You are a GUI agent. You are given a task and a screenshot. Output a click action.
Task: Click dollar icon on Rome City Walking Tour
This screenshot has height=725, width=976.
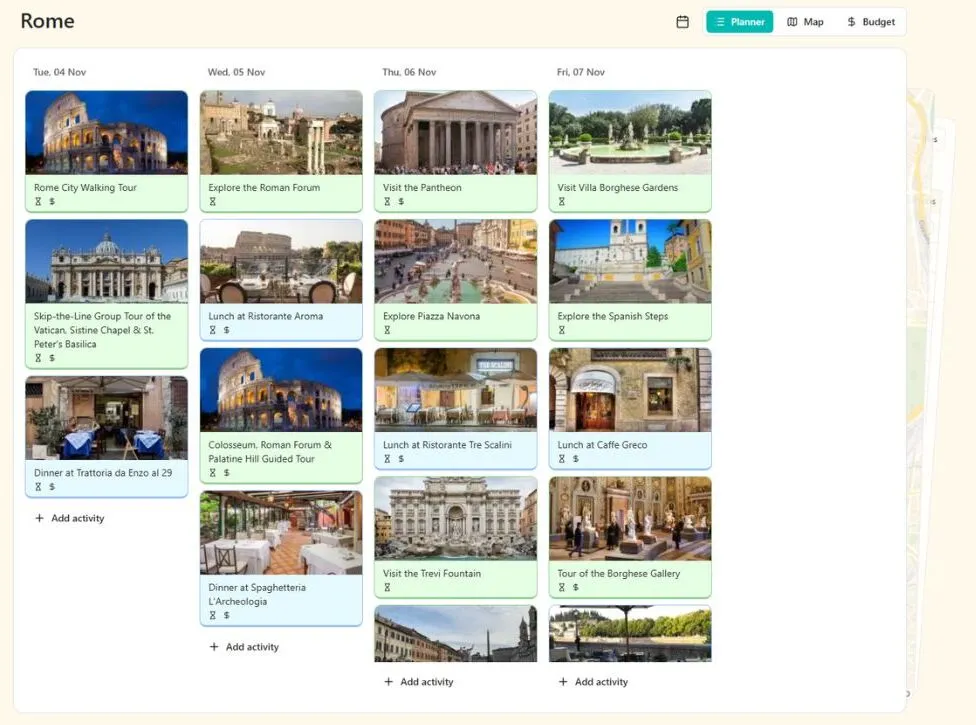tap(52, 202)
